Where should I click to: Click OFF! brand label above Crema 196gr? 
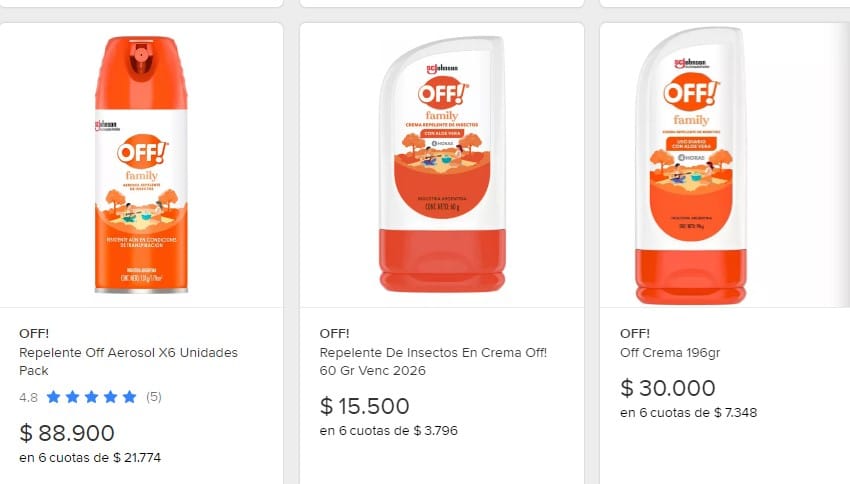pos(635,333)
